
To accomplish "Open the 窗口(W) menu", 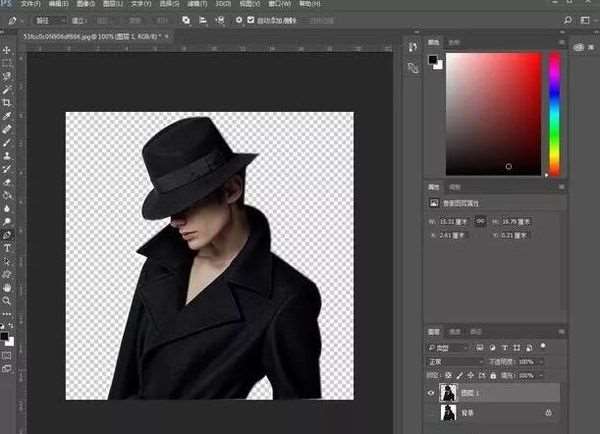I will [279, 4].
